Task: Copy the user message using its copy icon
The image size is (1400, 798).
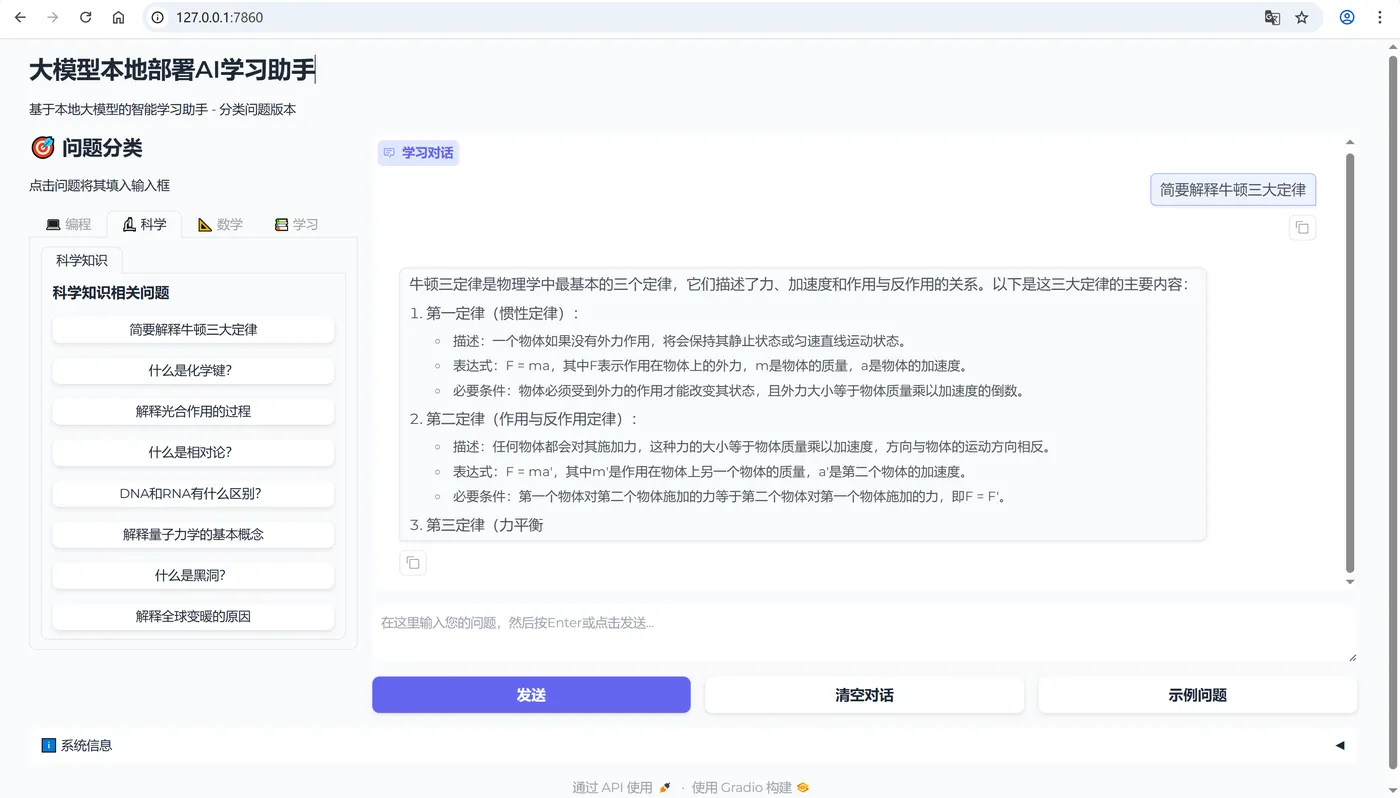Action: [x=1301, y=227]
